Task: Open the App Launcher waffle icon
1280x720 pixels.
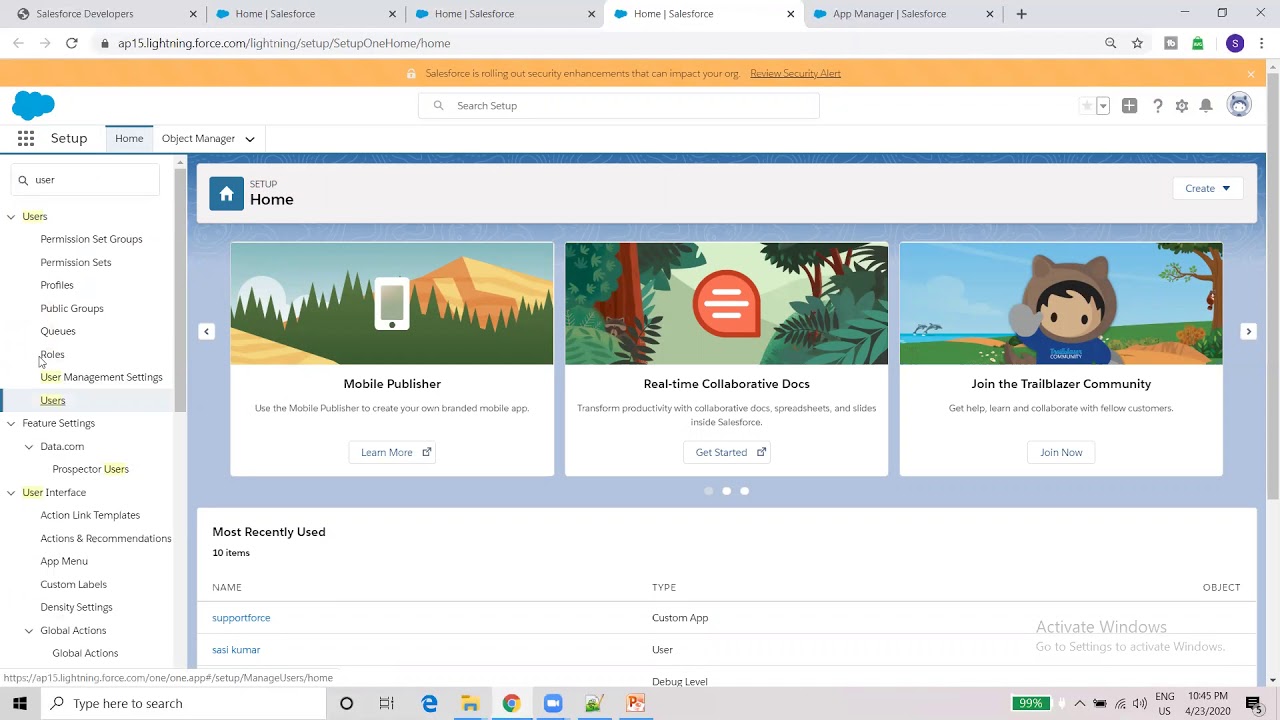Action: tap(26, 139)
